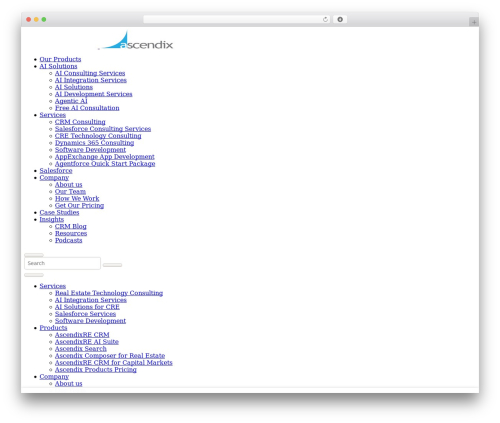Click the empty button below Search field
Viewport: 500px width, 423px height.
pyautogui.click(x=34, y=275)
